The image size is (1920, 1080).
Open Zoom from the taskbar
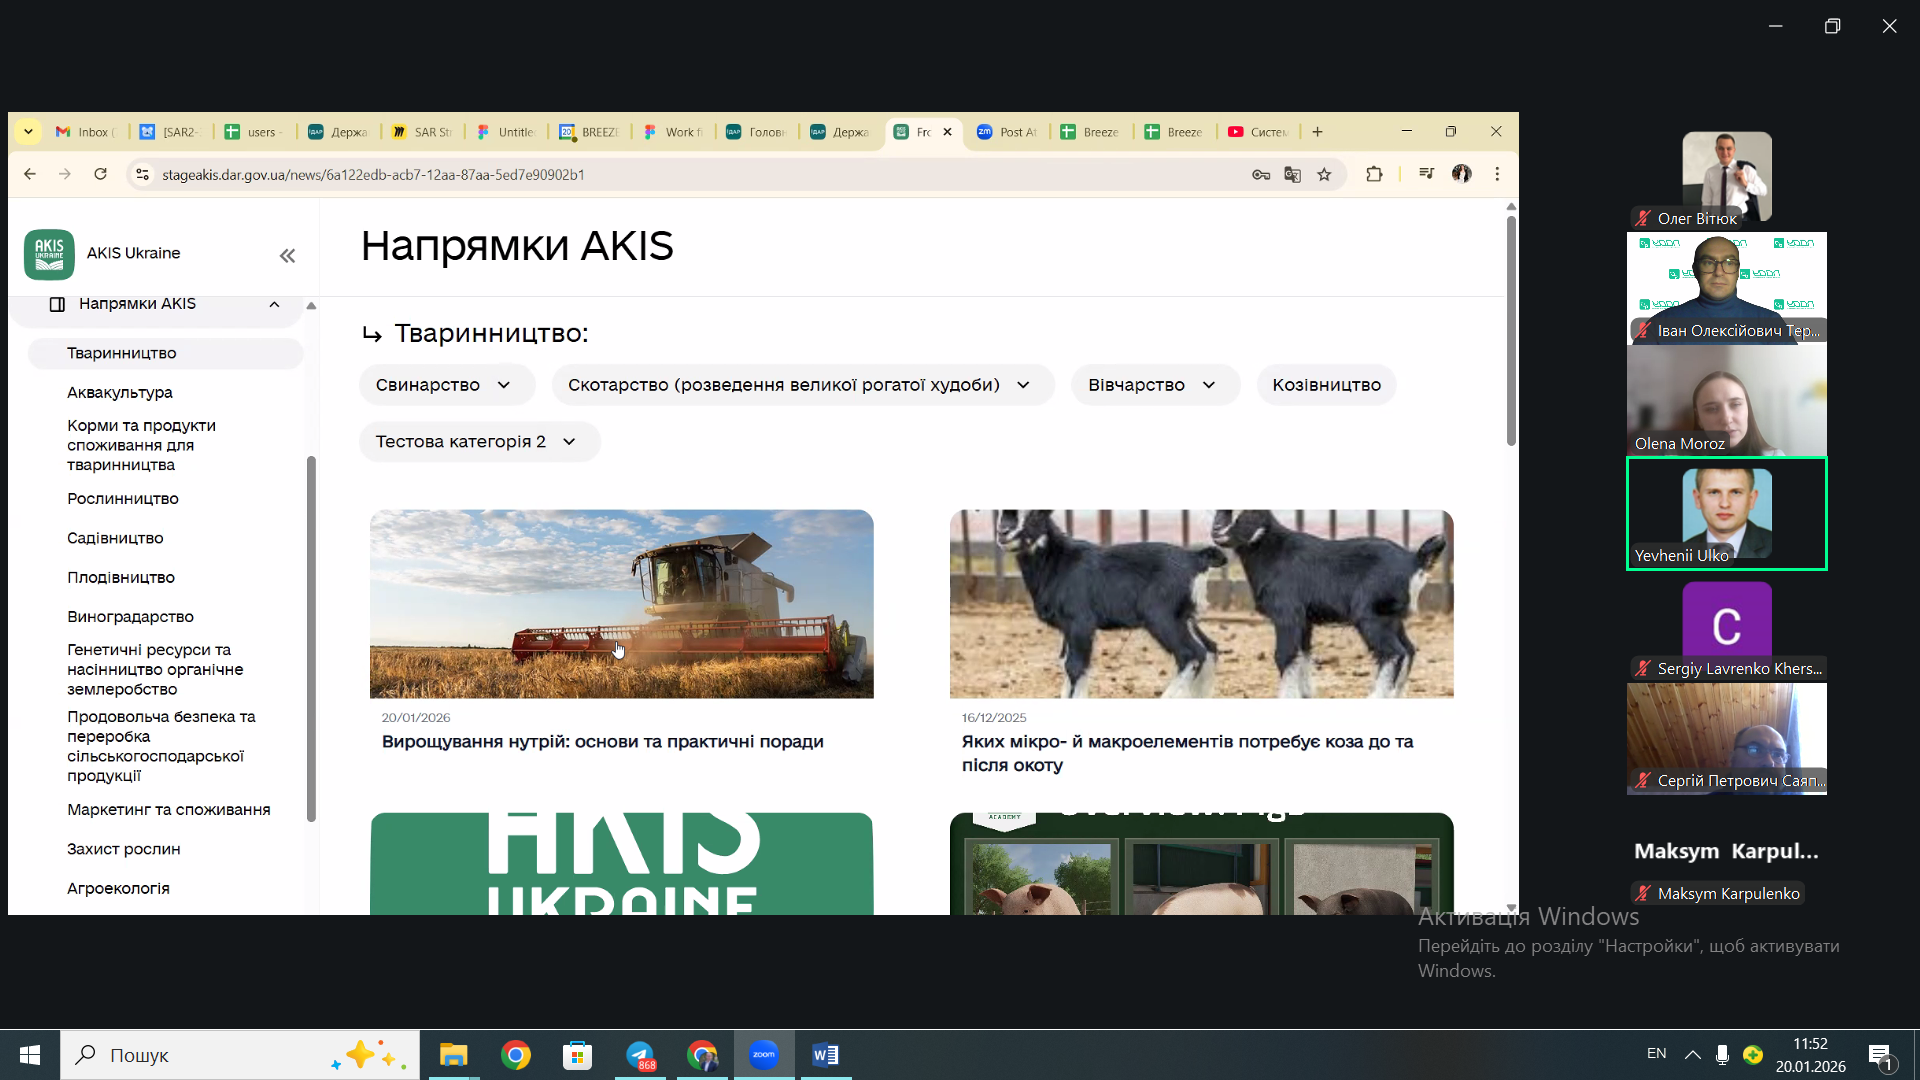[x=764, y=1055]
